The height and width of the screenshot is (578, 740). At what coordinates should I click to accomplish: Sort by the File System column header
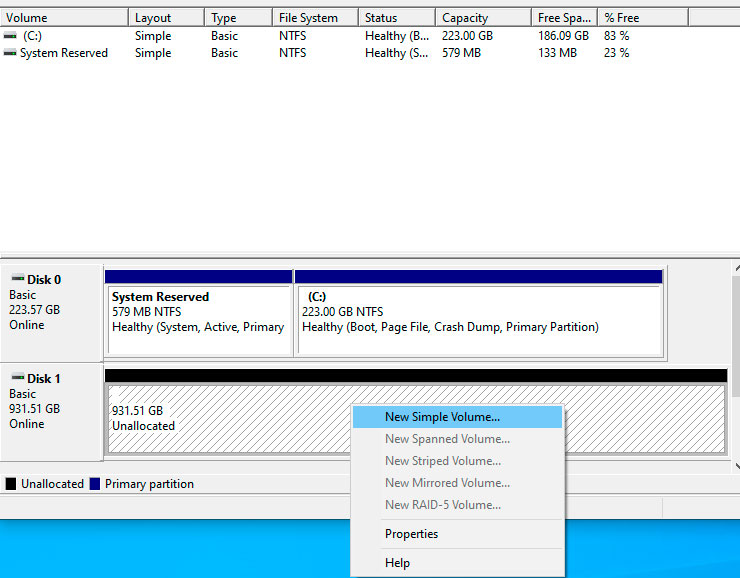point(315,18)
